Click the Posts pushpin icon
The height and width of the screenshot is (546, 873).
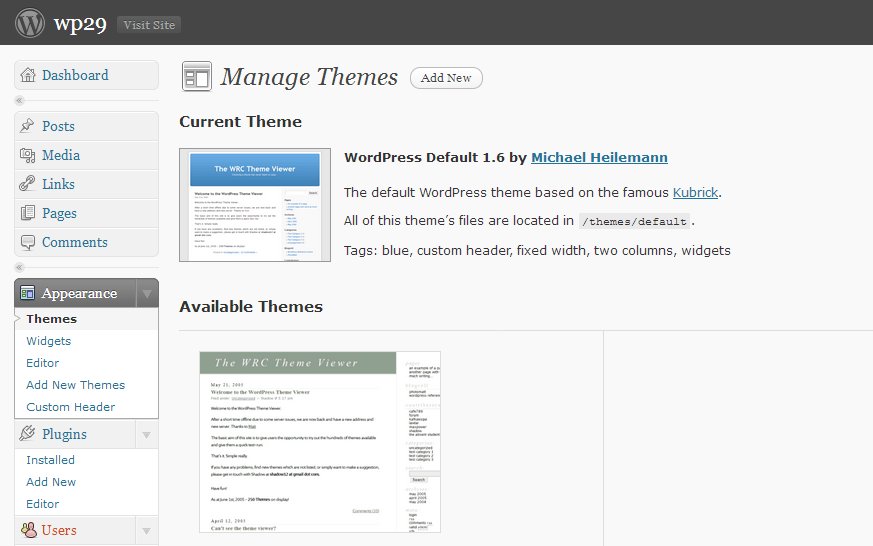(27, 126)
